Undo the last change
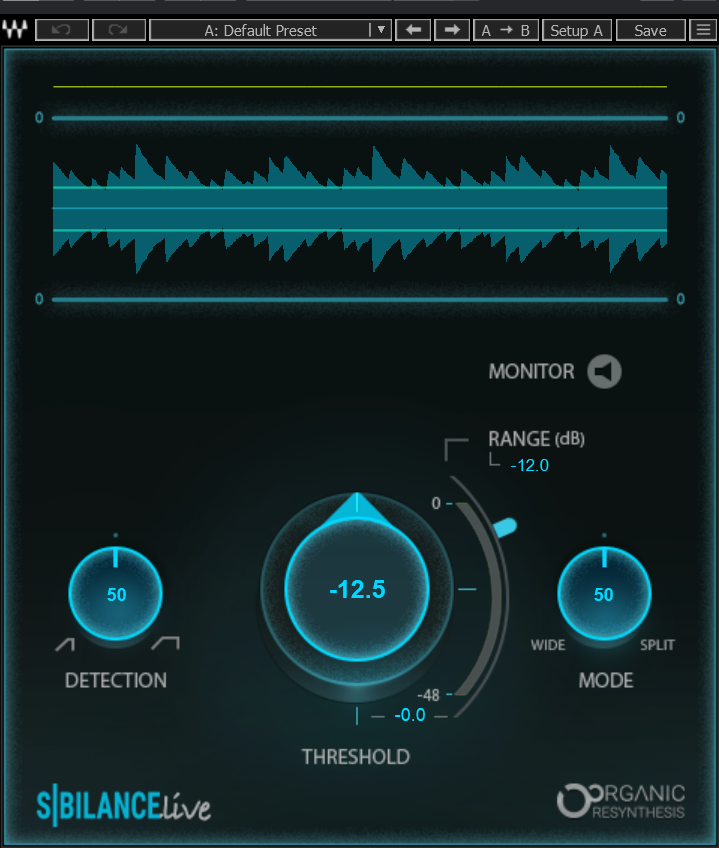The image size is (719, 848). coord(62,30)
